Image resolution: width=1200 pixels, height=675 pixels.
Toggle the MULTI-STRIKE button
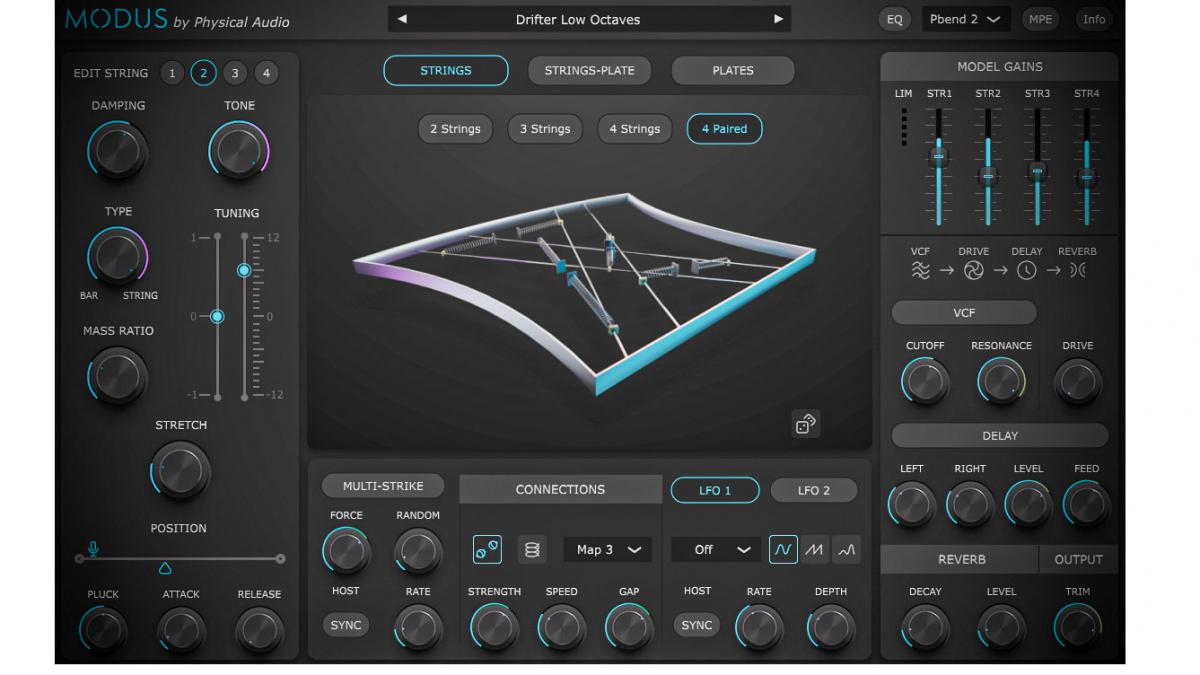383,486
